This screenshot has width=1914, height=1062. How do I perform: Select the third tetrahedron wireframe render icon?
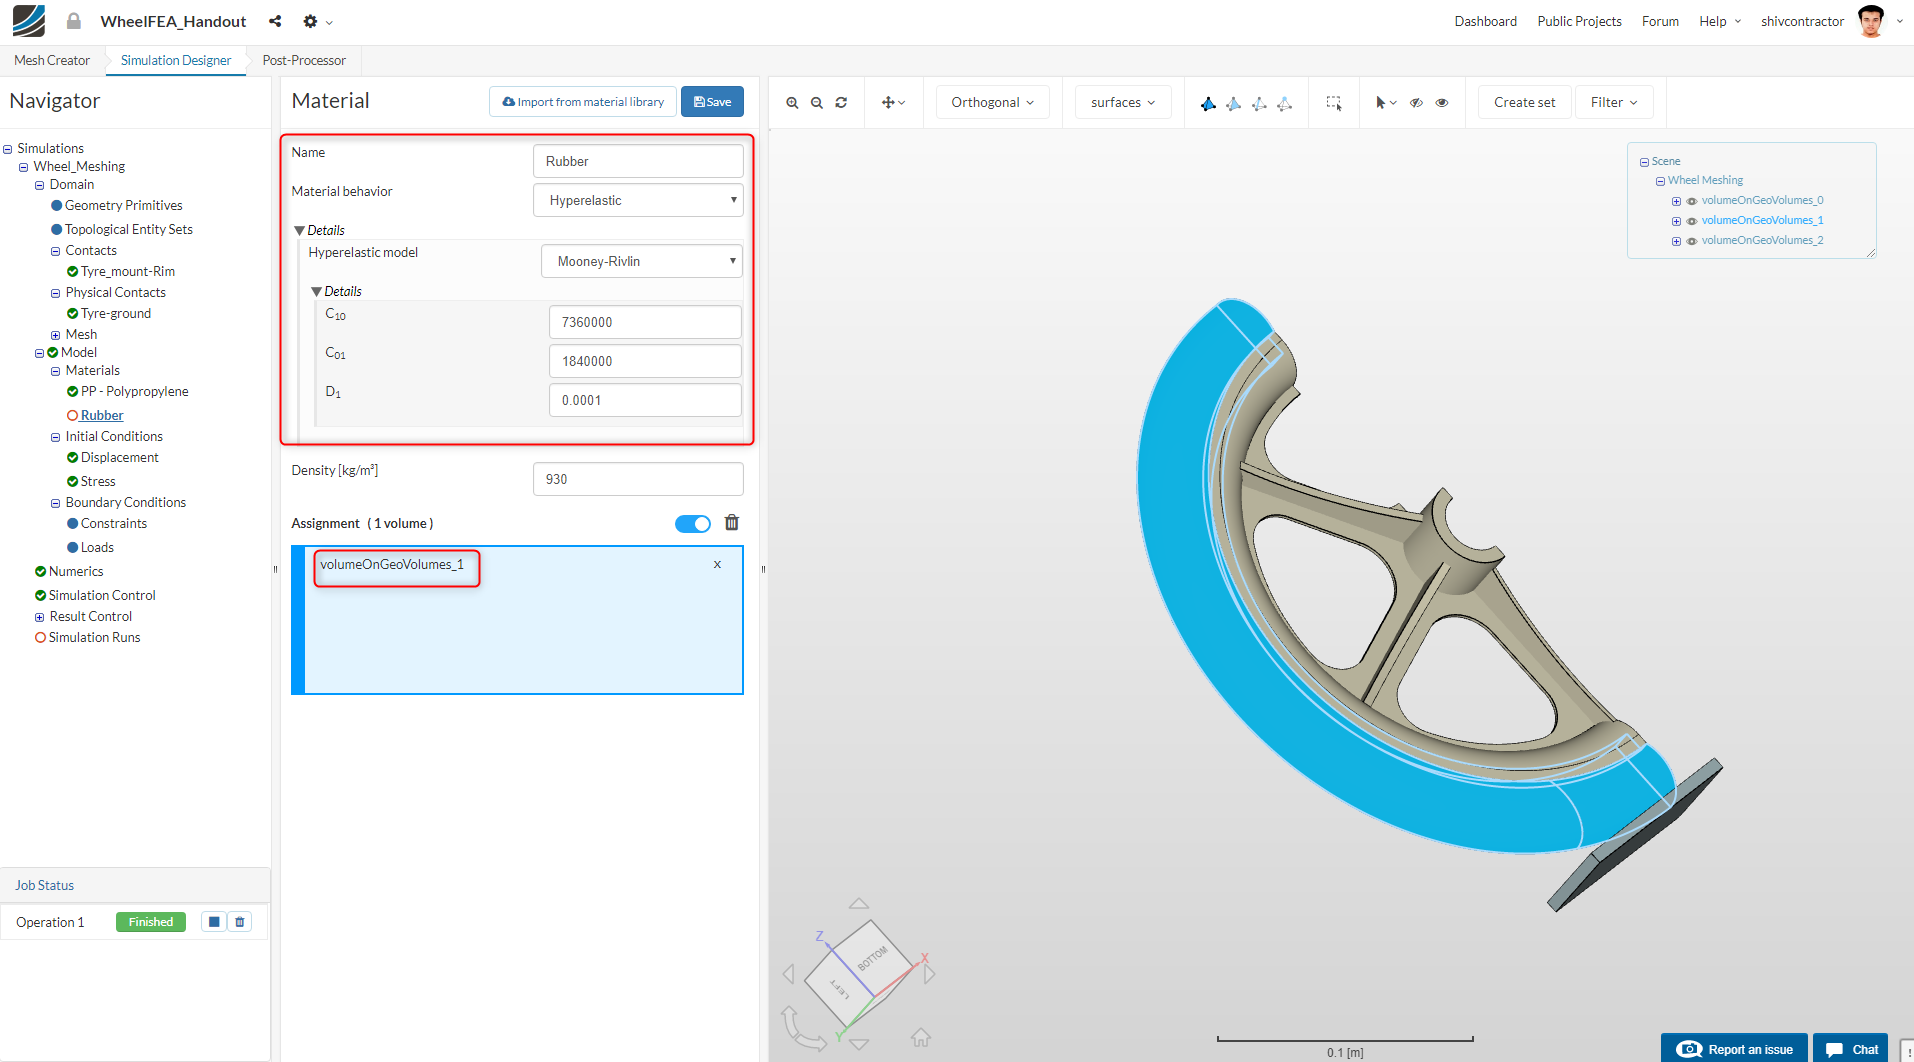point(1259,103)
